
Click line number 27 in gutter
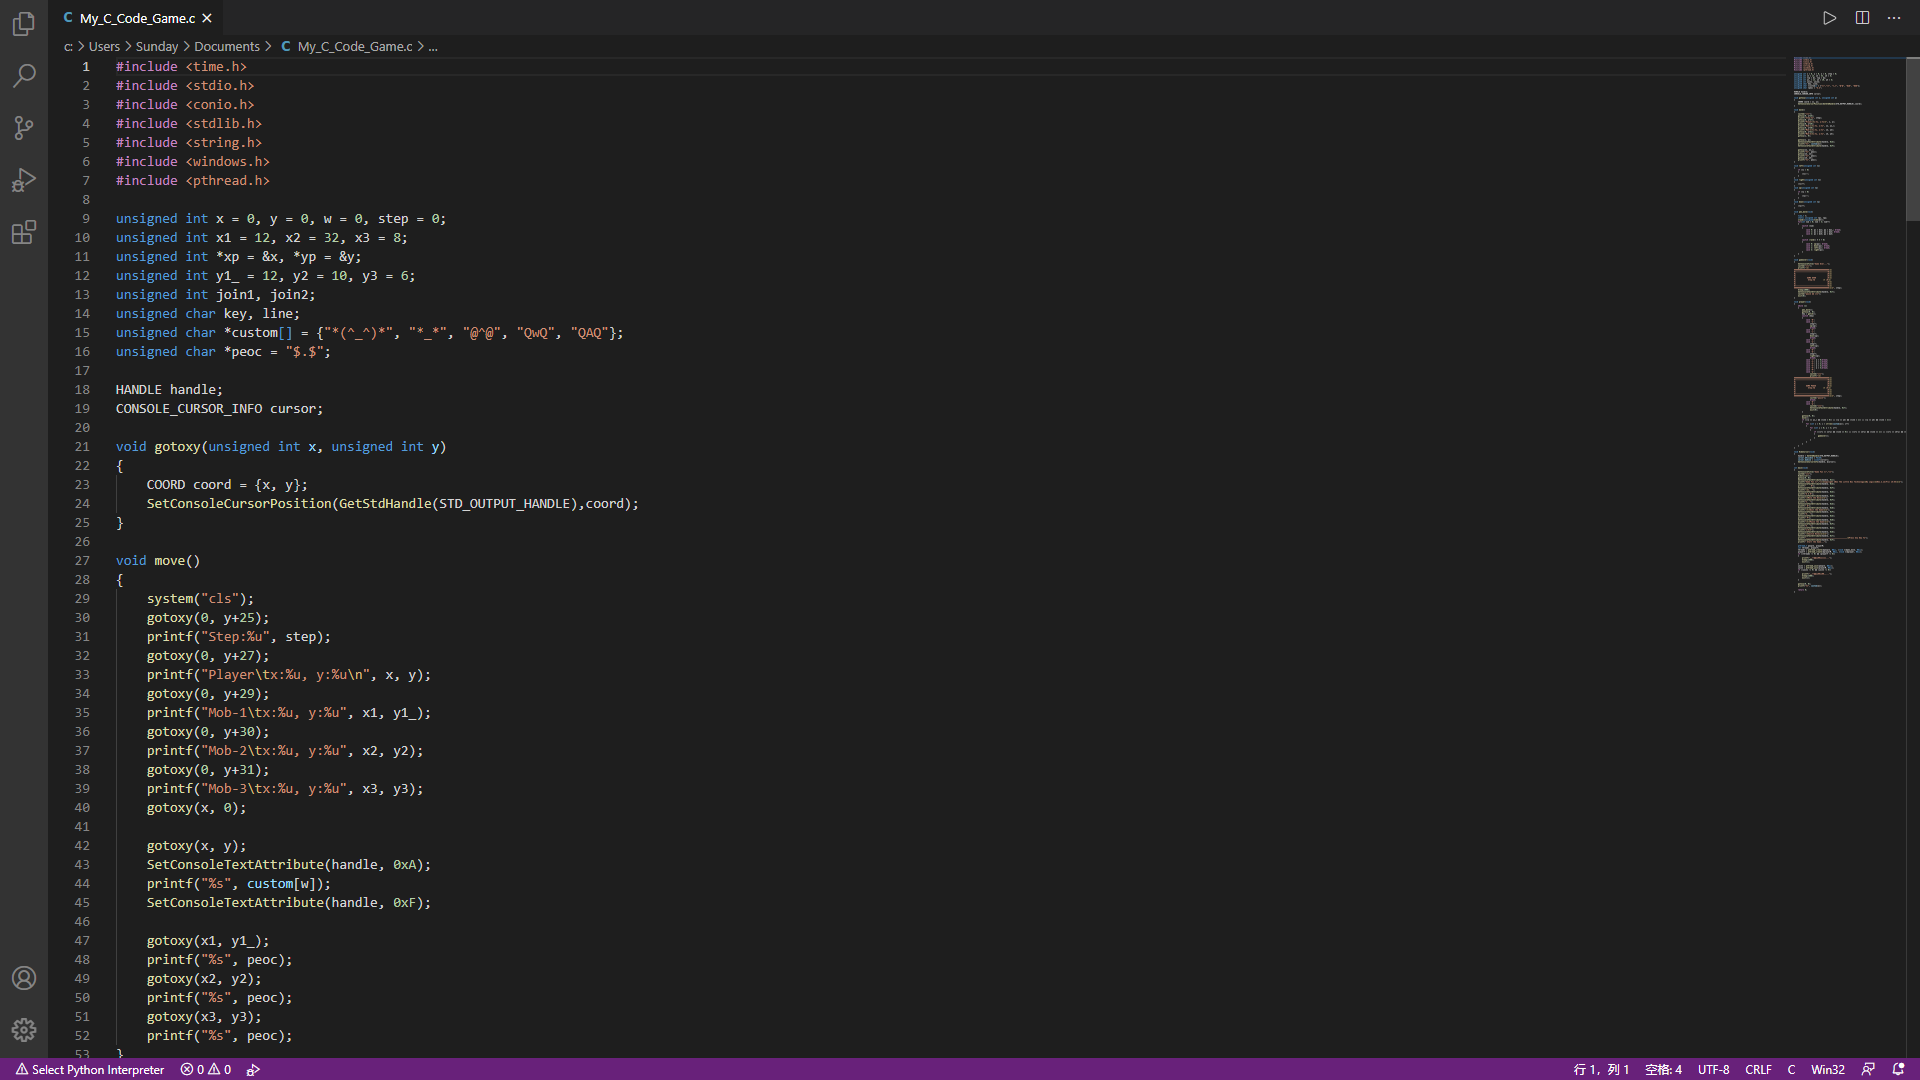pos(82,561)
